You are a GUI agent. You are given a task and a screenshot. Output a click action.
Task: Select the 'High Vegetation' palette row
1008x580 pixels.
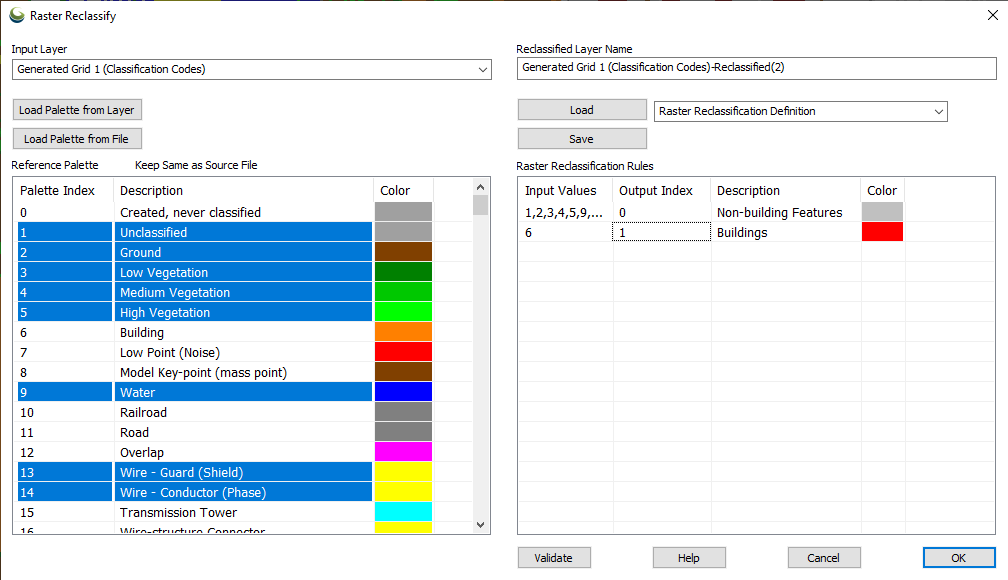[225, 312]
